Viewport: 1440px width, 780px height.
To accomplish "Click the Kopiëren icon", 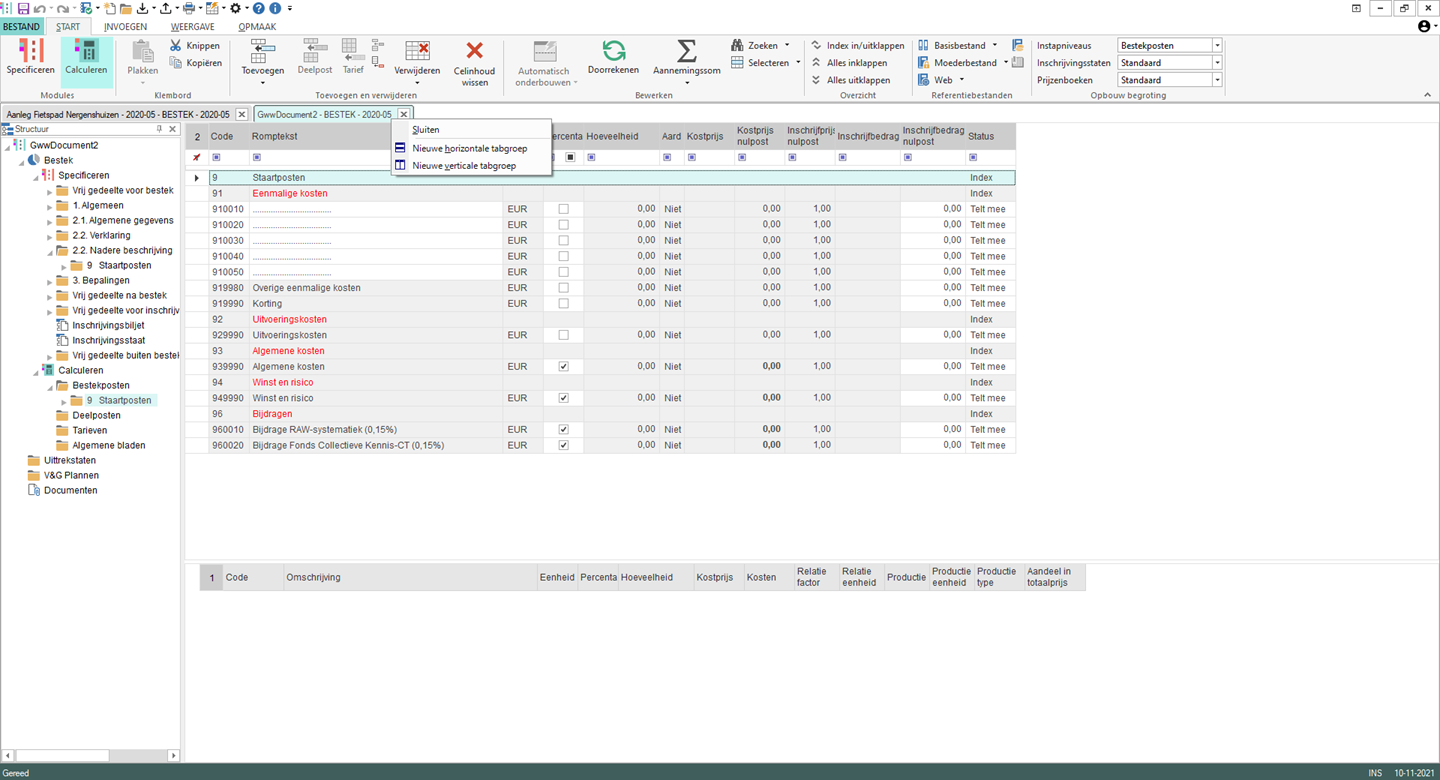I will pos(176,63).
